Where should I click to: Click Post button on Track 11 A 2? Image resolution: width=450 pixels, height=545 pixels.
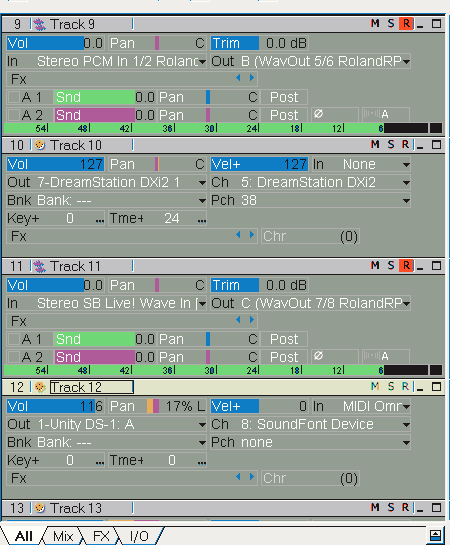coord(284,357)
